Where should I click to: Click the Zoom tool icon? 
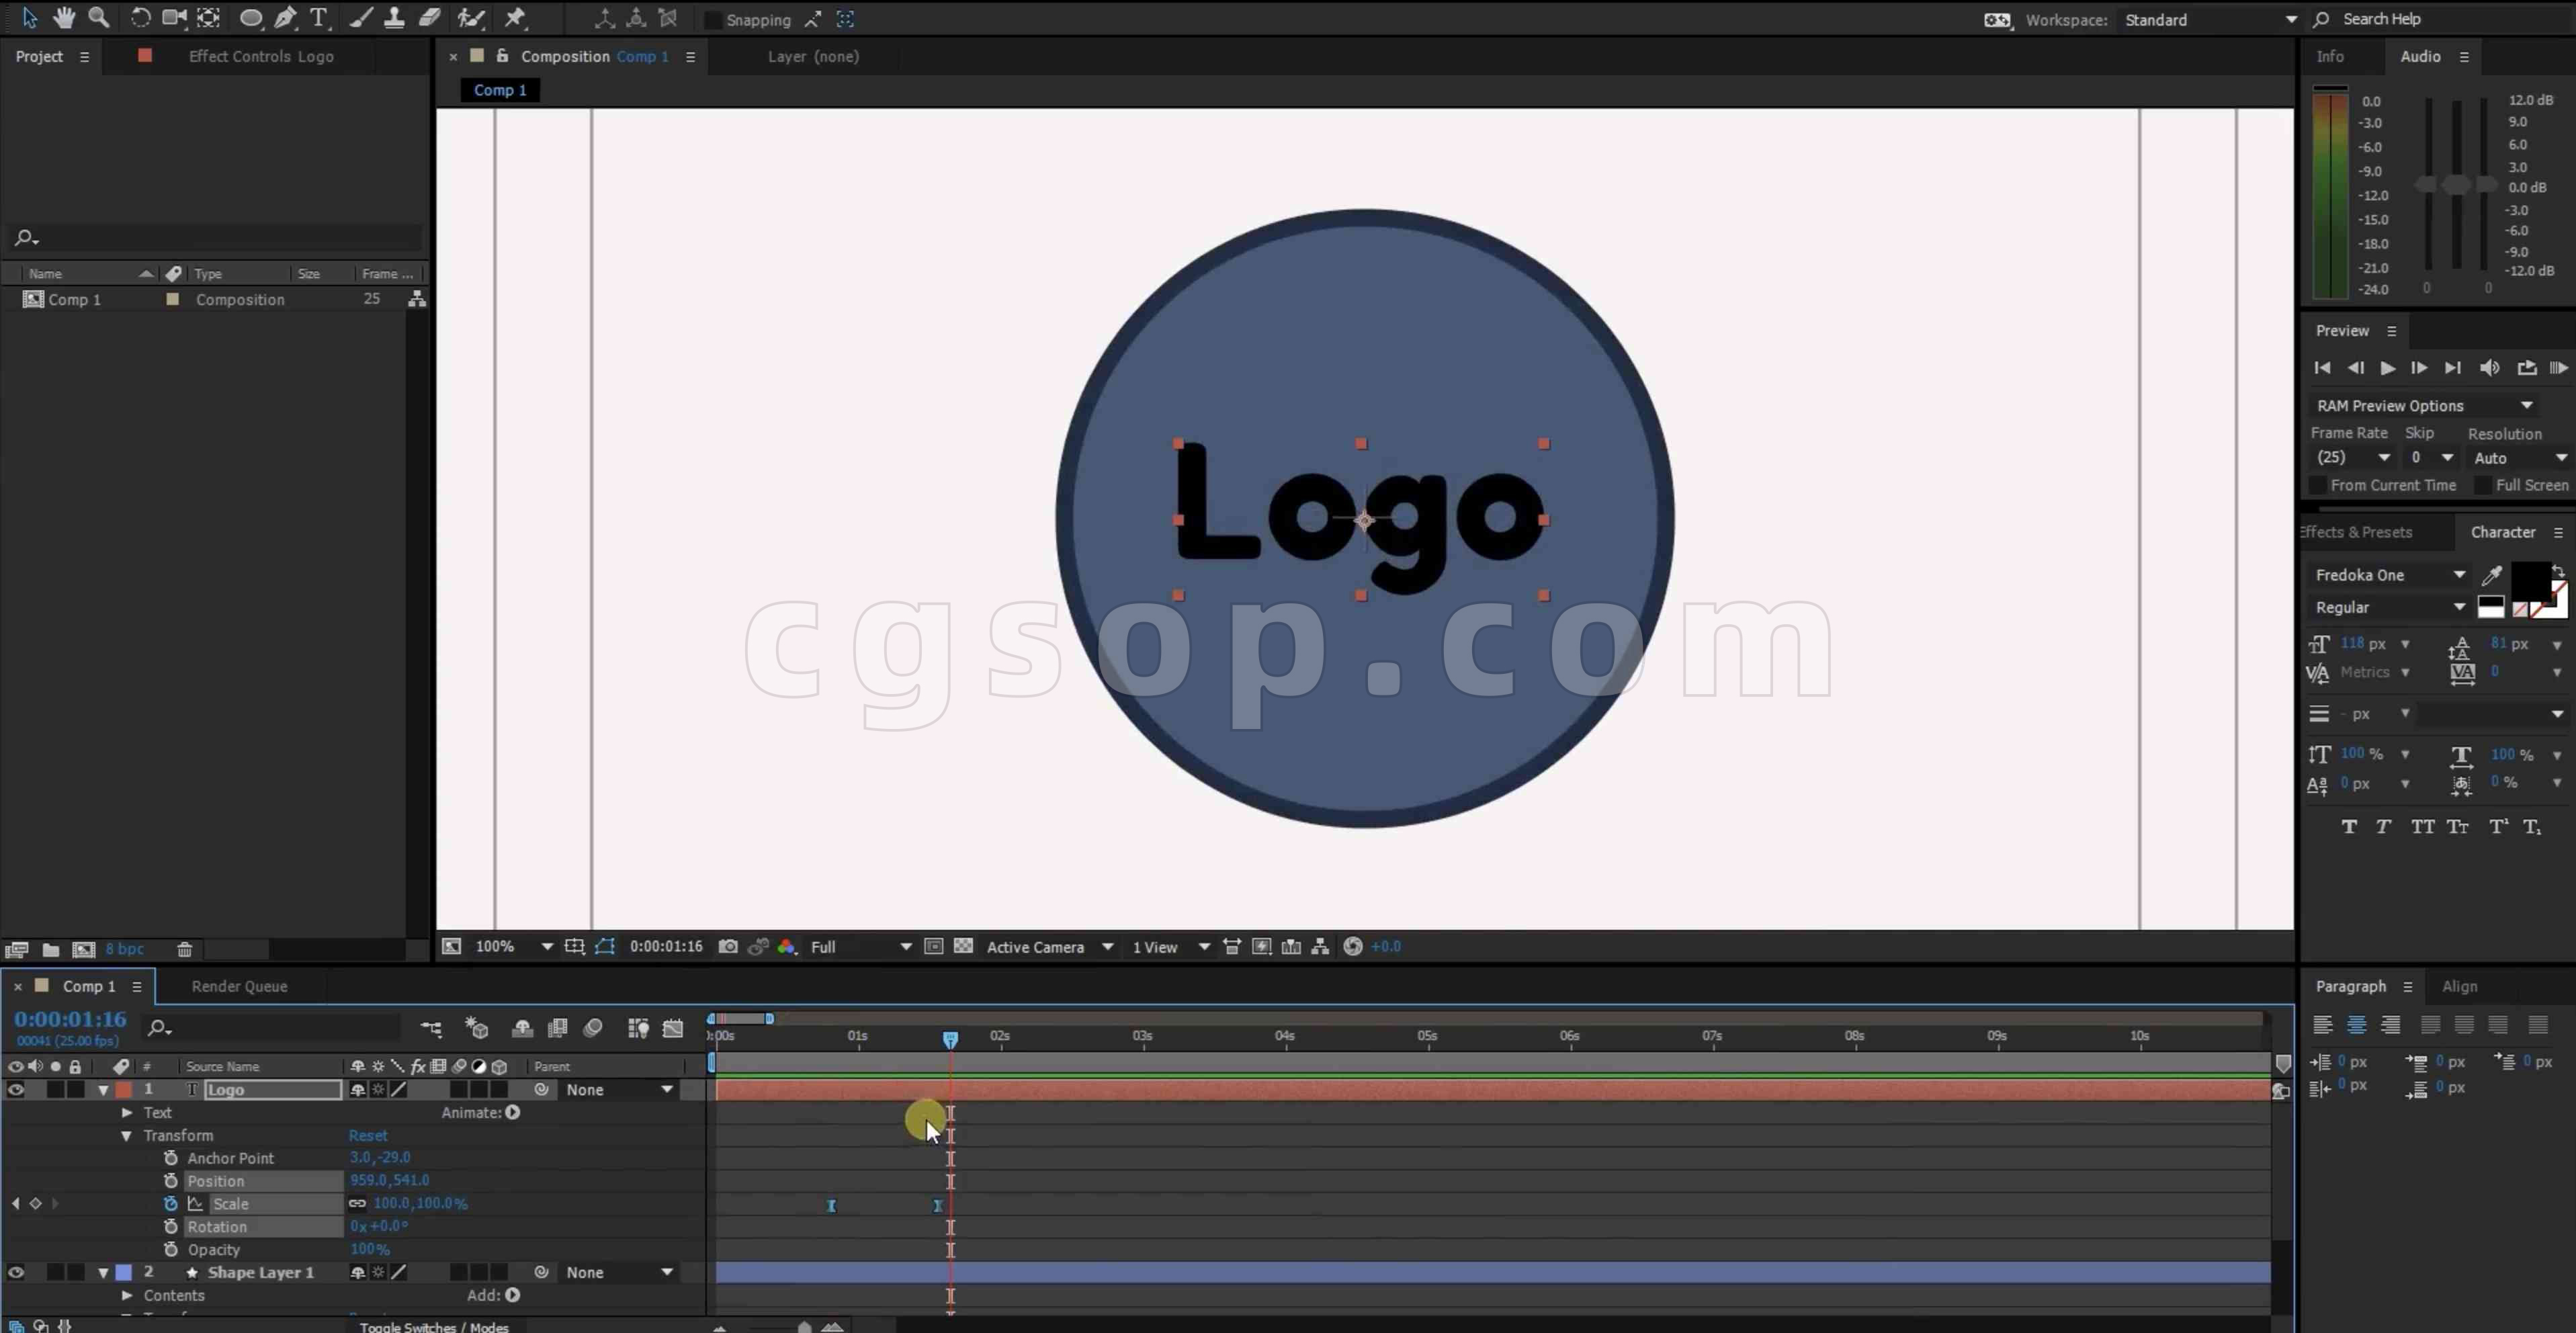pyautogui.click(x=98, y=18)
